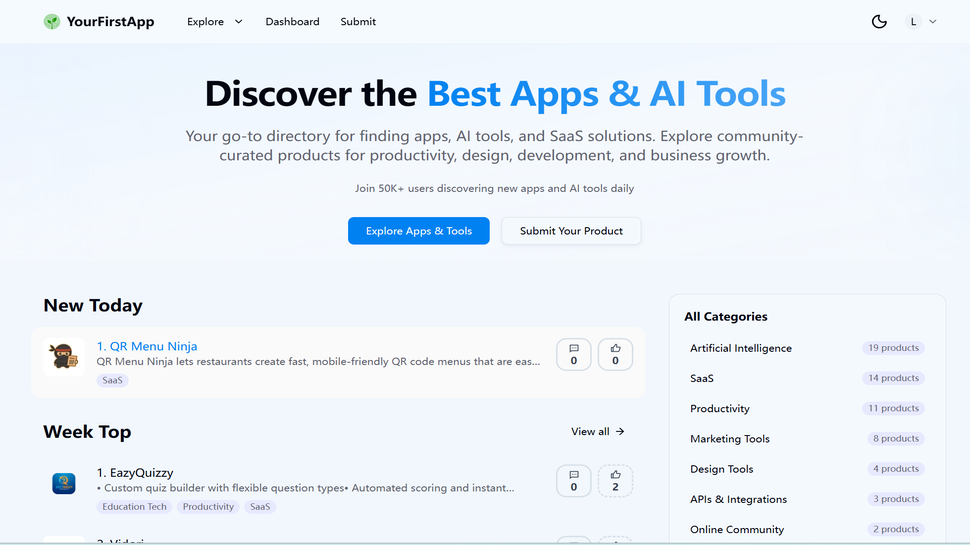The image size is (970, 545).
Task: Click the YourFirstApp sprout logo icon
Action: click(x=52, y=22)
